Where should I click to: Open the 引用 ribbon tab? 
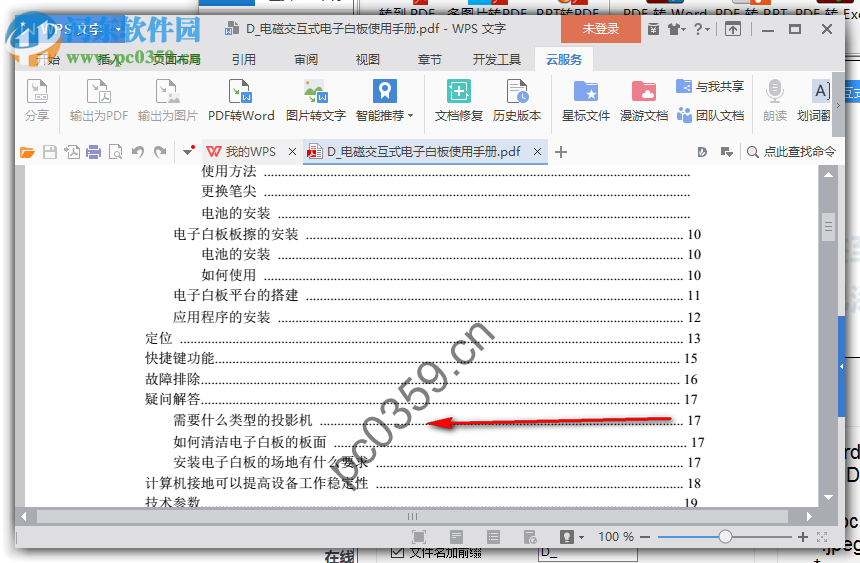pos(244,59)
